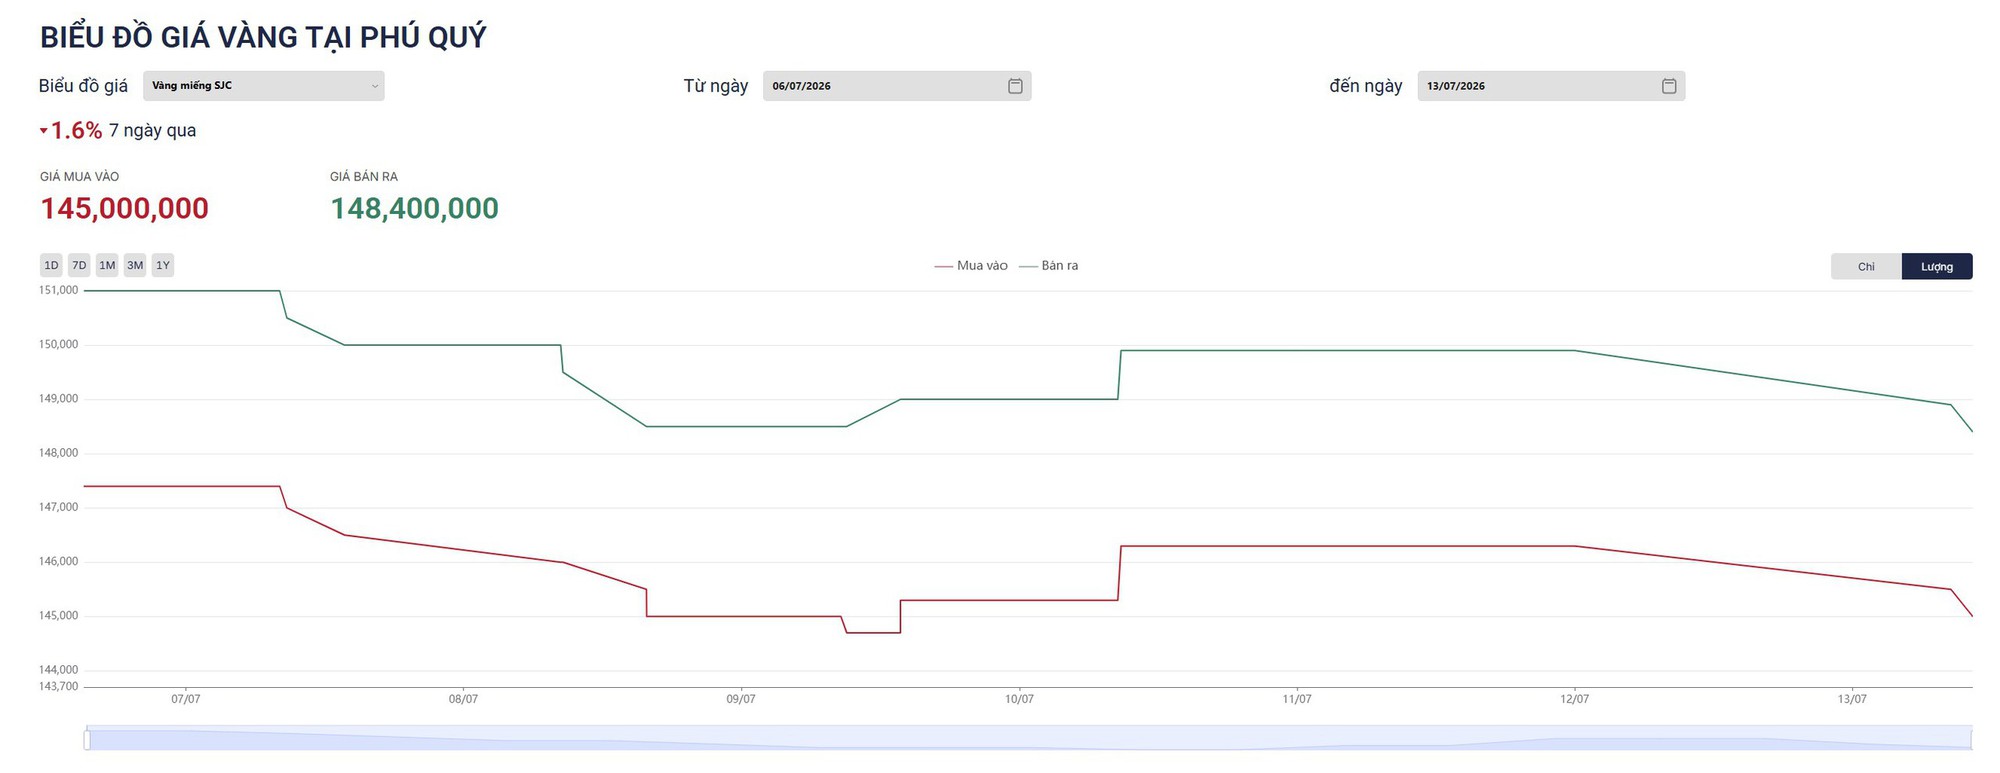Image resolution: width=2000 pixels, height=773 pixels.
Task: Select the 7D time range
Action: 79,265
